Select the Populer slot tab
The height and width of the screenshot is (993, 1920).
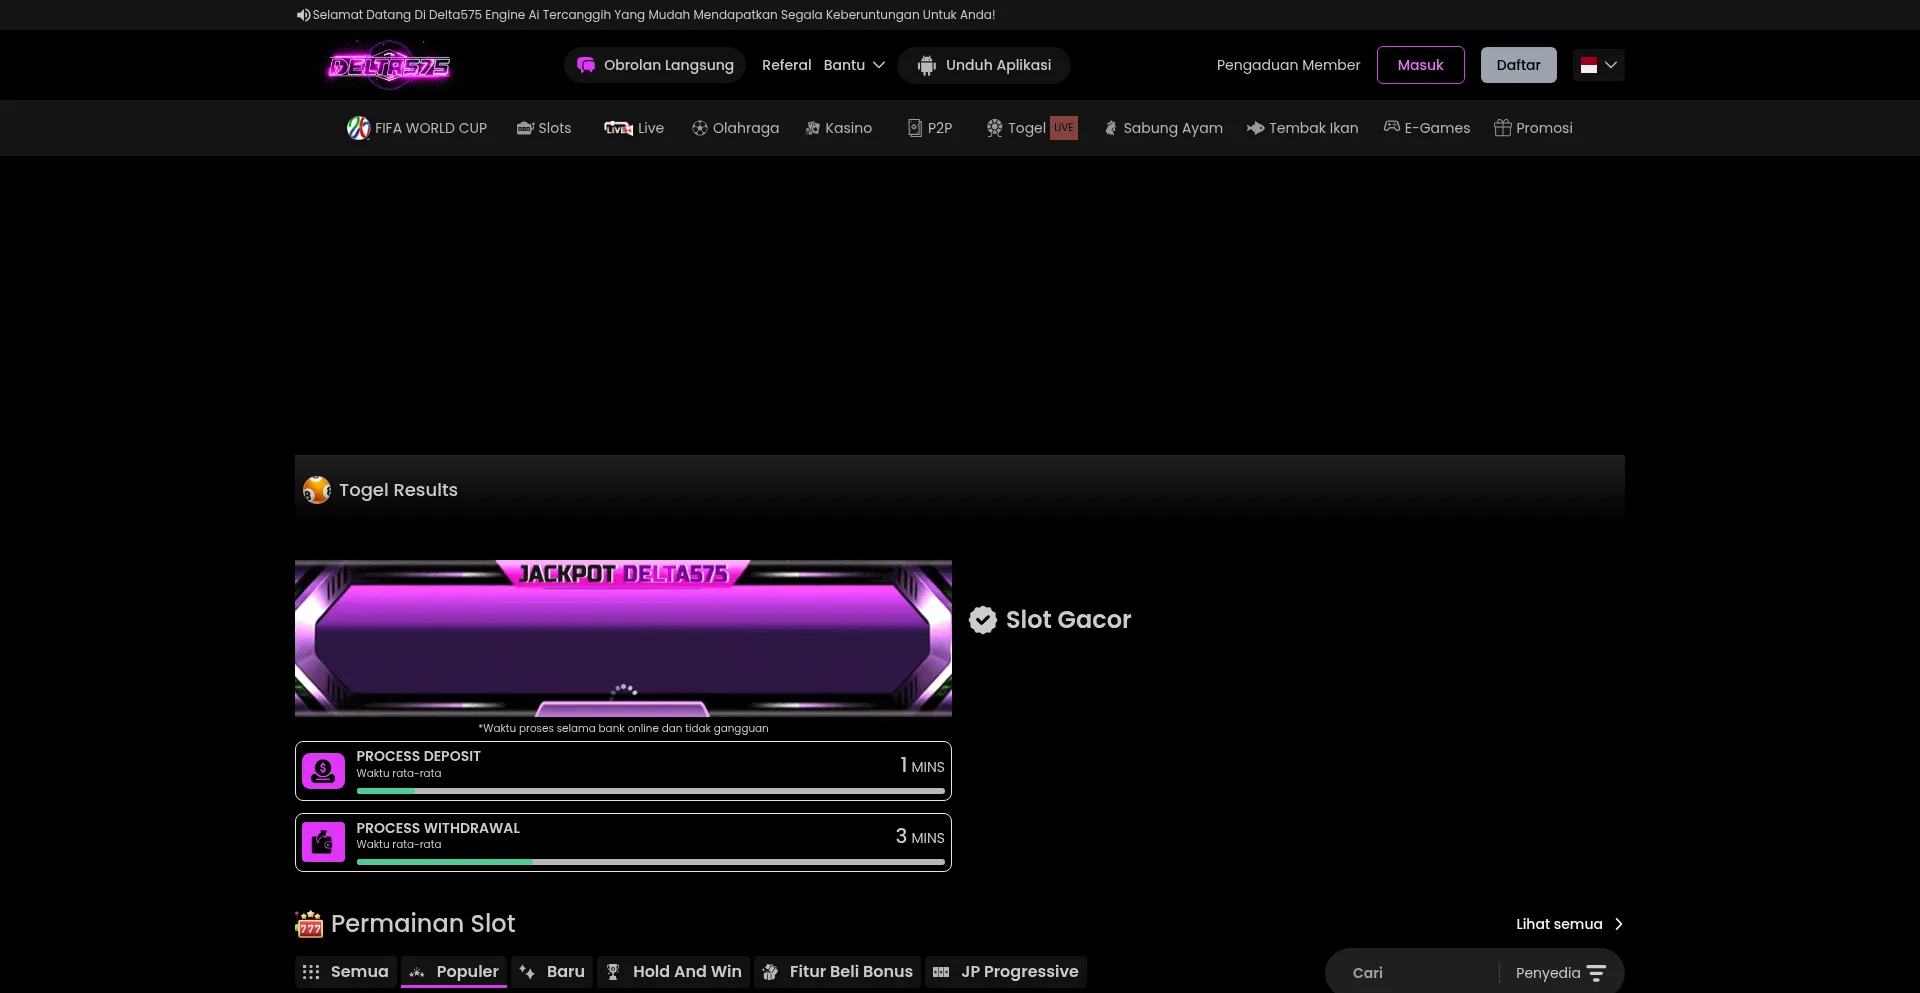click(x=454, y=972)
